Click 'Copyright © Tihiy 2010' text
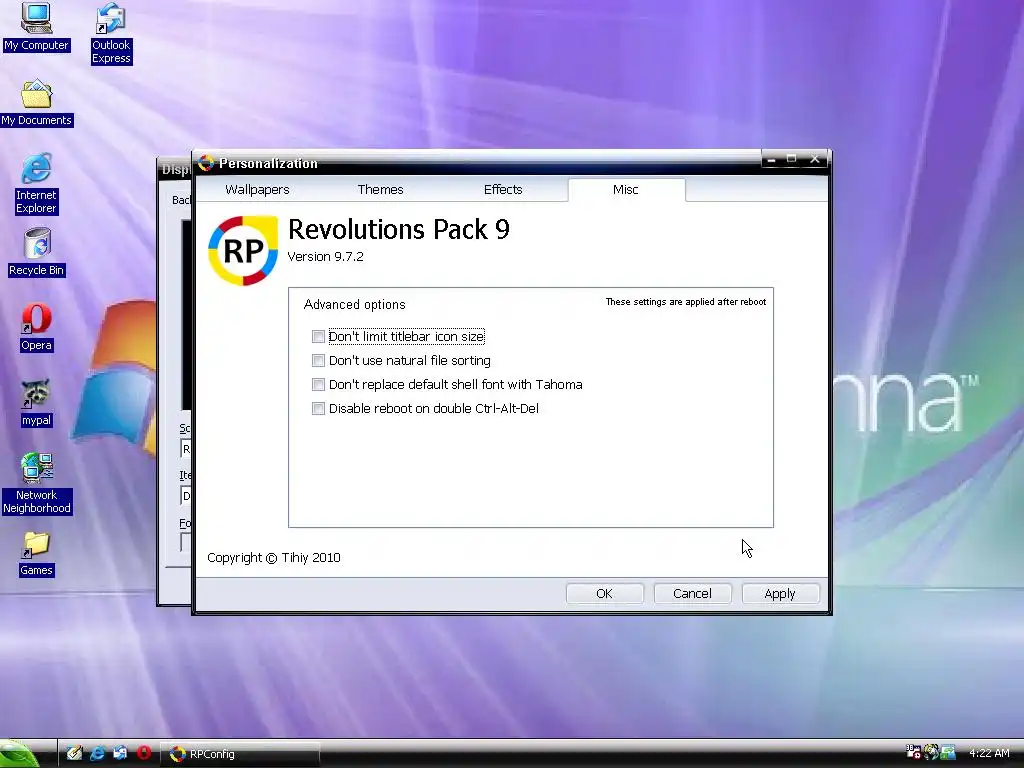The width and height of the screenshot is (1024, 768). coord(274,558)
